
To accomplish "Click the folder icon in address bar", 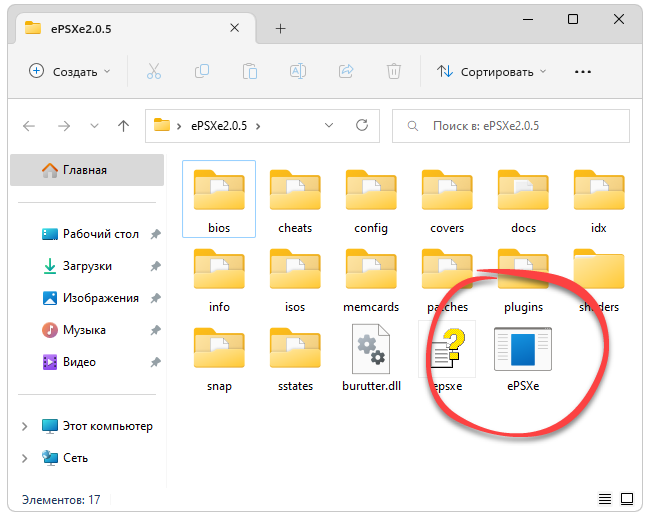I will (x=162, y=125).
